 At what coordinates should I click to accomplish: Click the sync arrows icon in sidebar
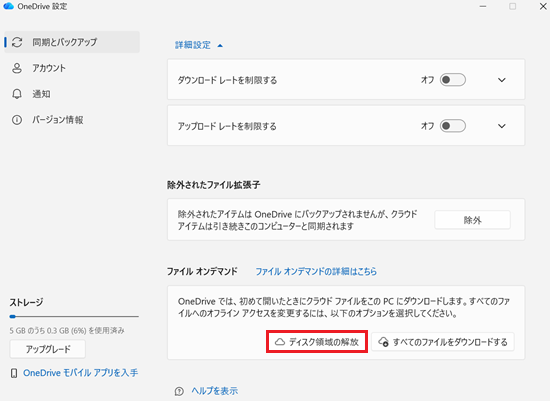tap(17, 42)
